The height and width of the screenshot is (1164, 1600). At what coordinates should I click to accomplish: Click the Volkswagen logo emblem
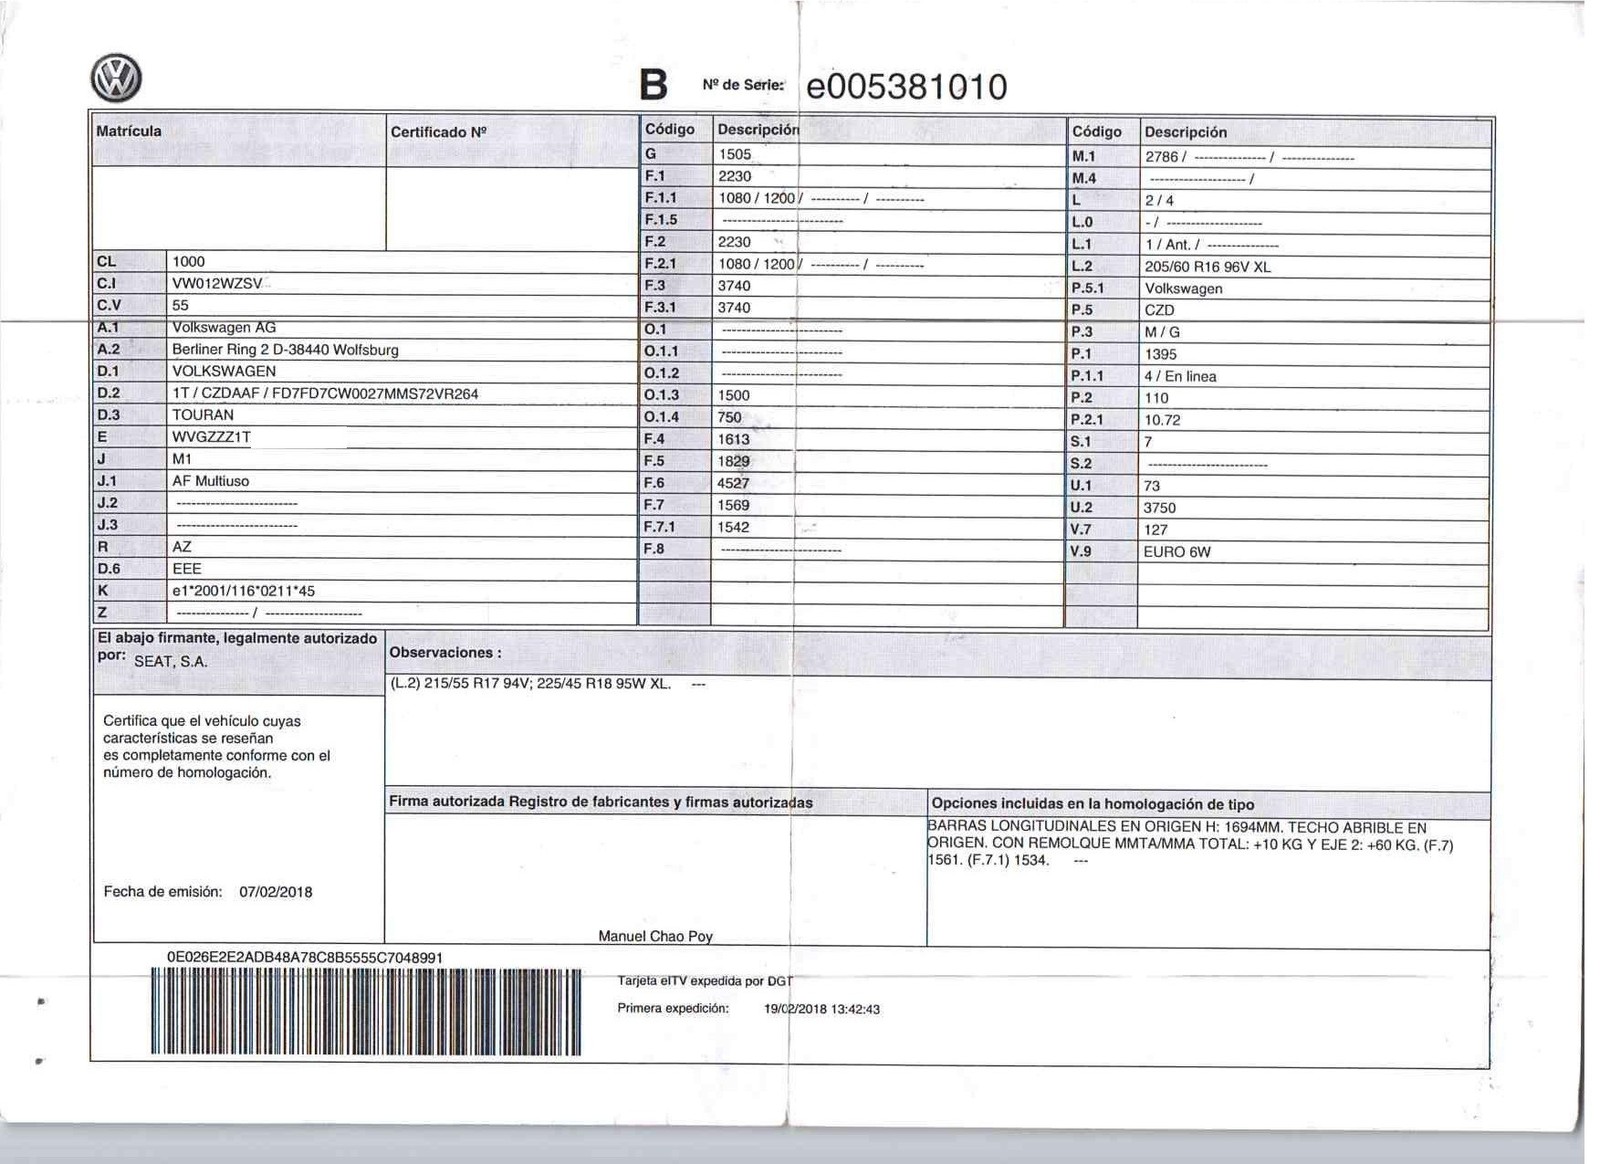click(116, 79)
